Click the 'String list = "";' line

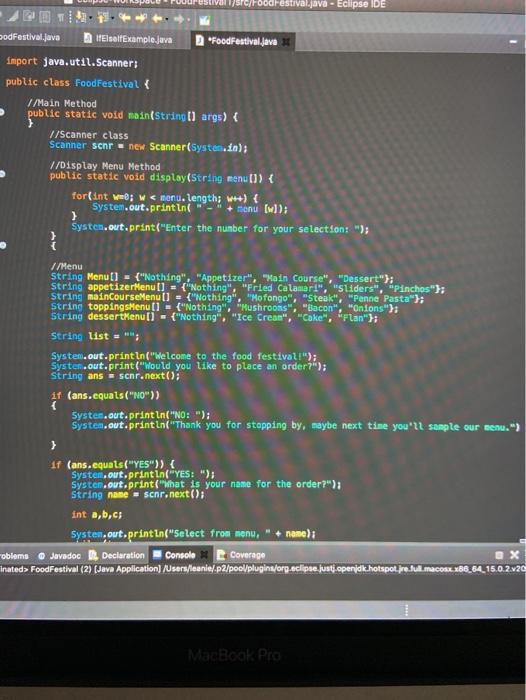click(95, 336)
